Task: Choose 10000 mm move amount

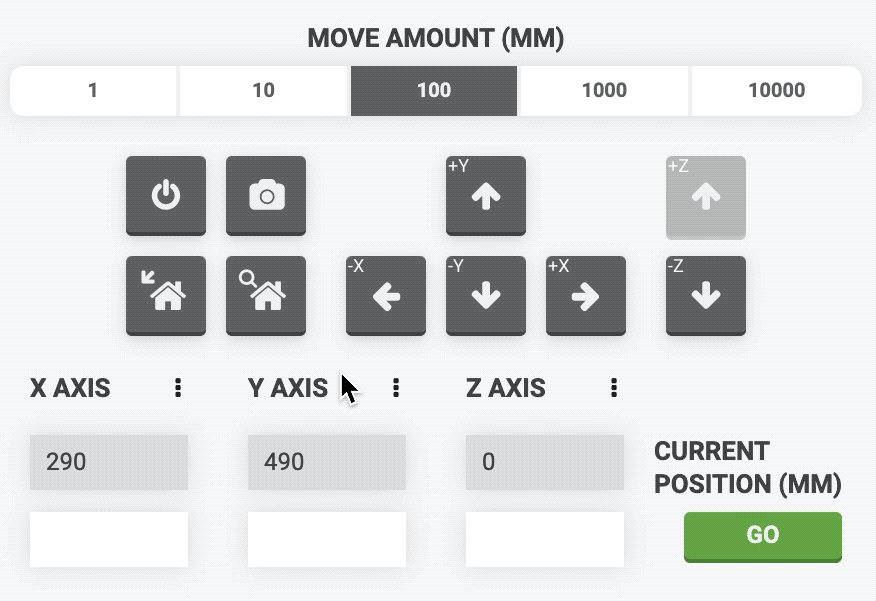Action: point(776,91)
